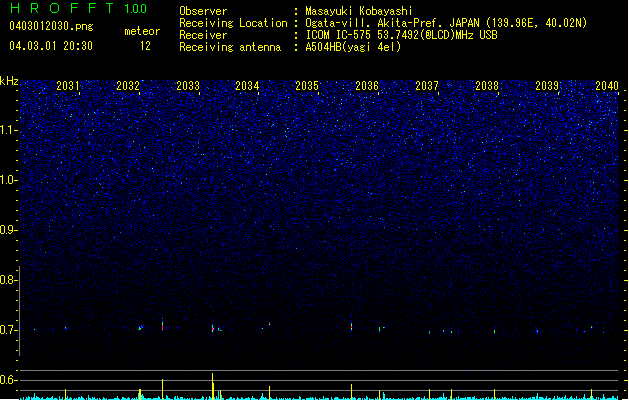Click the 2037 time marker
This screenshot has width=629, height=400.
pos(427,85)
